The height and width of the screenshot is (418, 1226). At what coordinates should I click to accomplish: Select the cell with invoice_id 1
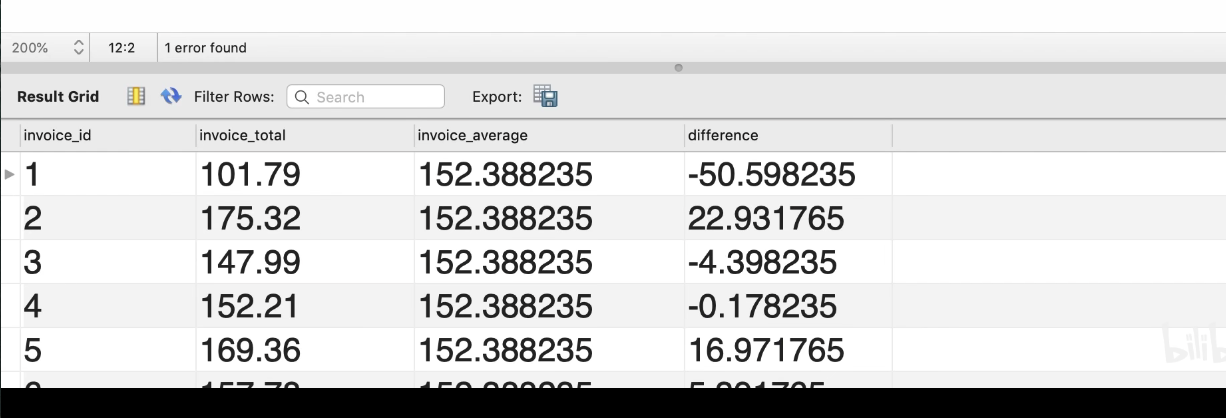click(107, 175)
